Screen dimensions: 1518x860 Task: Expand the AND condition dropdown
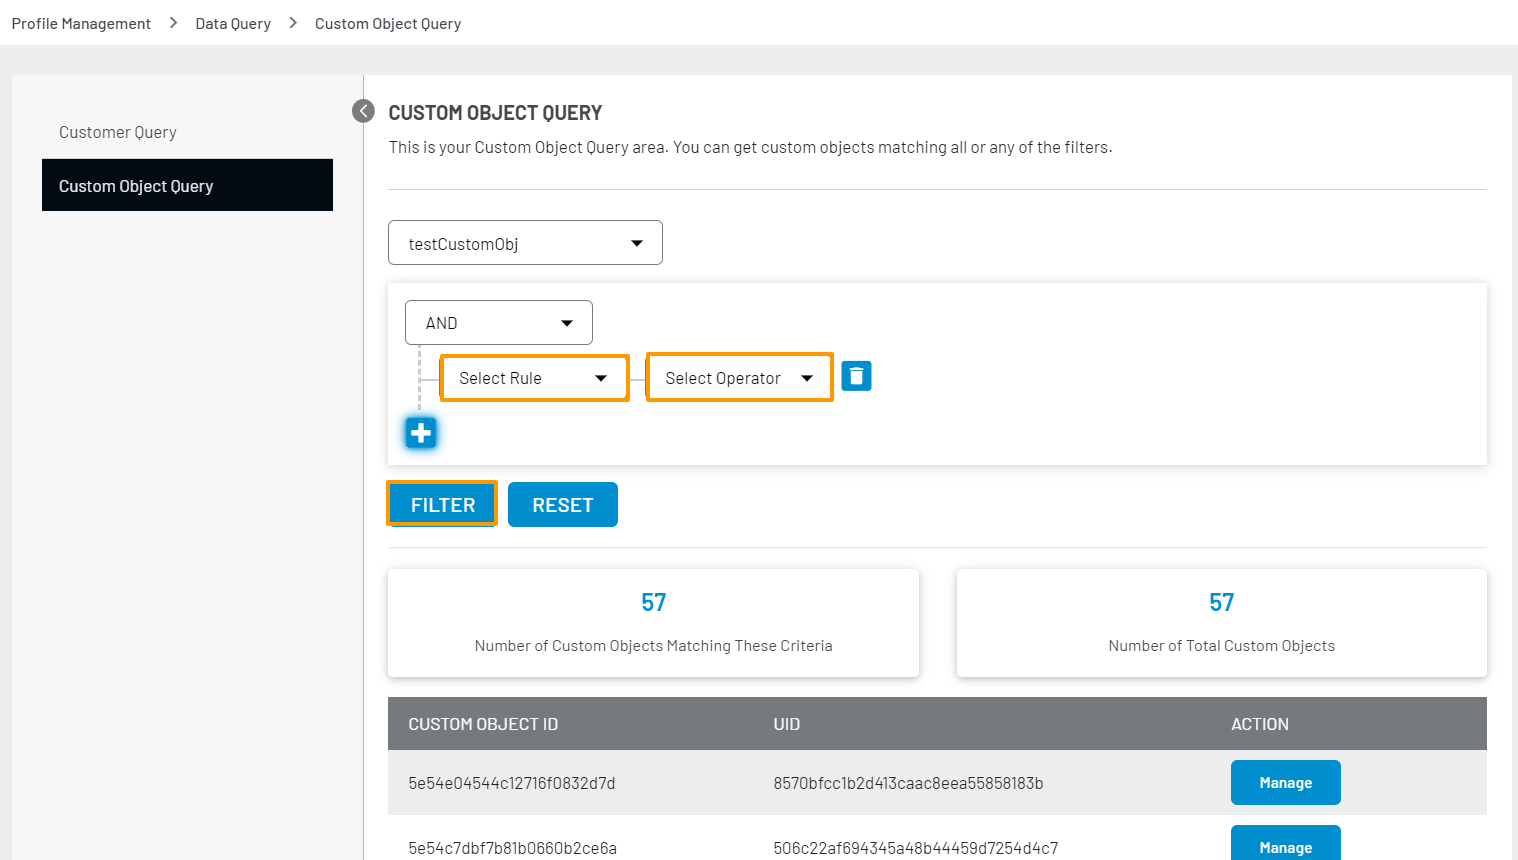pyautogui.click(x=498, y=323)
